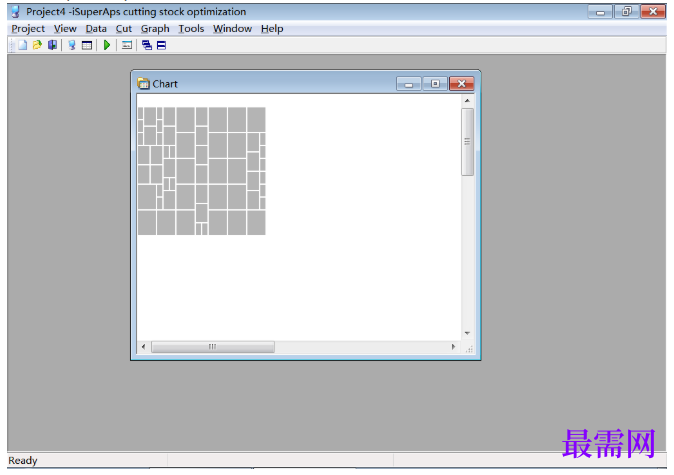The height and width of the screenshot is (475, 674).
Task: Click the small window view toolbar icon
Action: (127, 45)
